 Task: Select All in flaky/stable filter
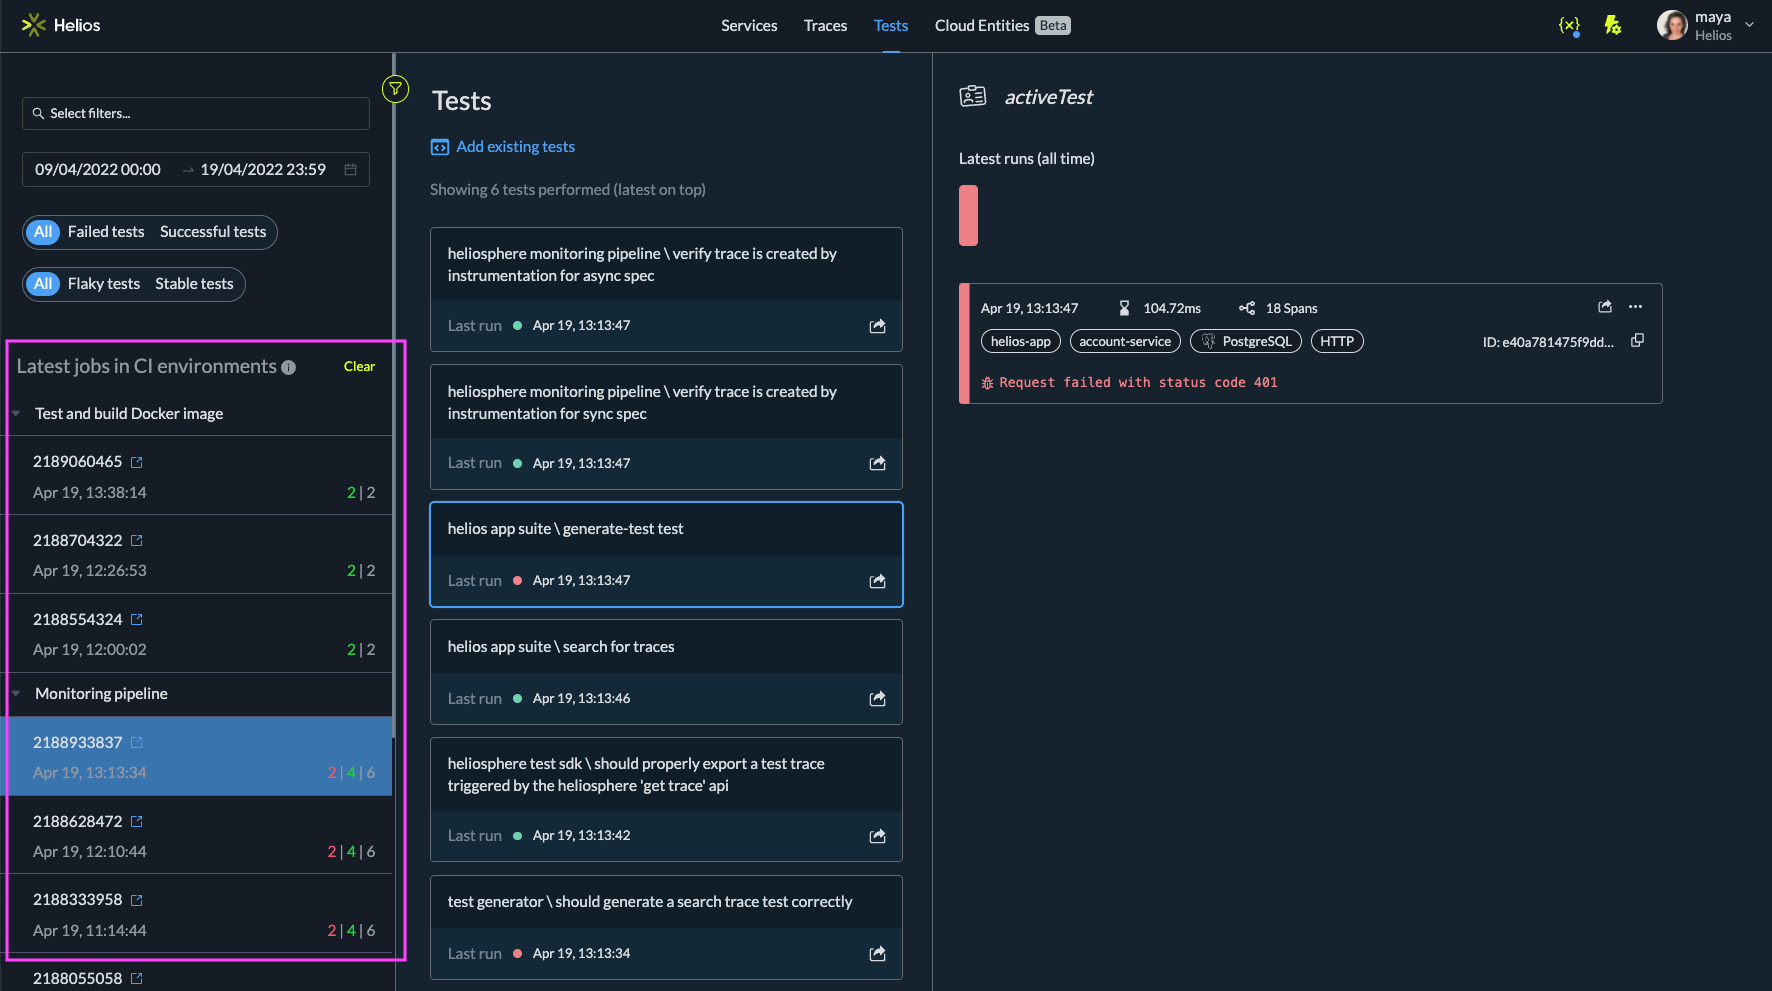[x=43, y=284]
